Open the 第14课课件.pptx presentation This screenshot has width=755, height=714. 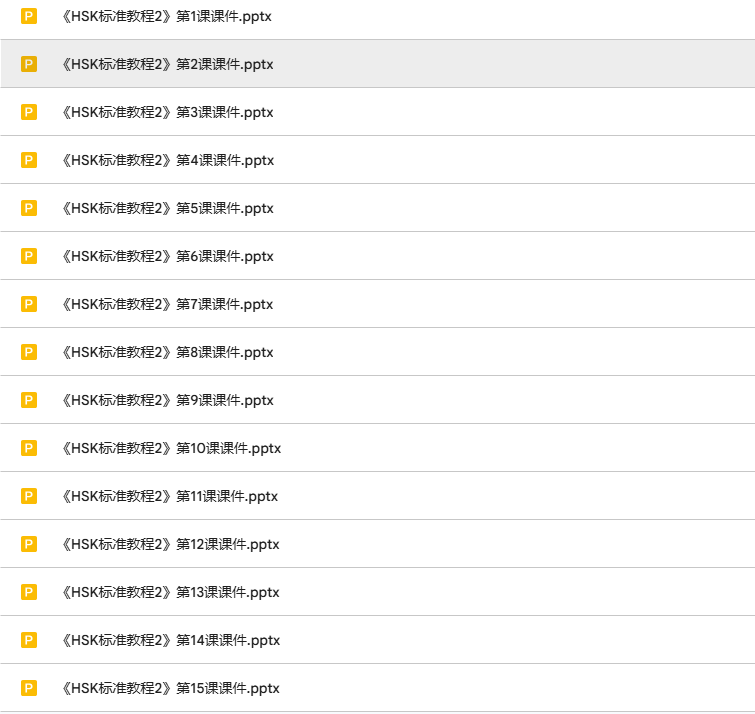(170, 640)
